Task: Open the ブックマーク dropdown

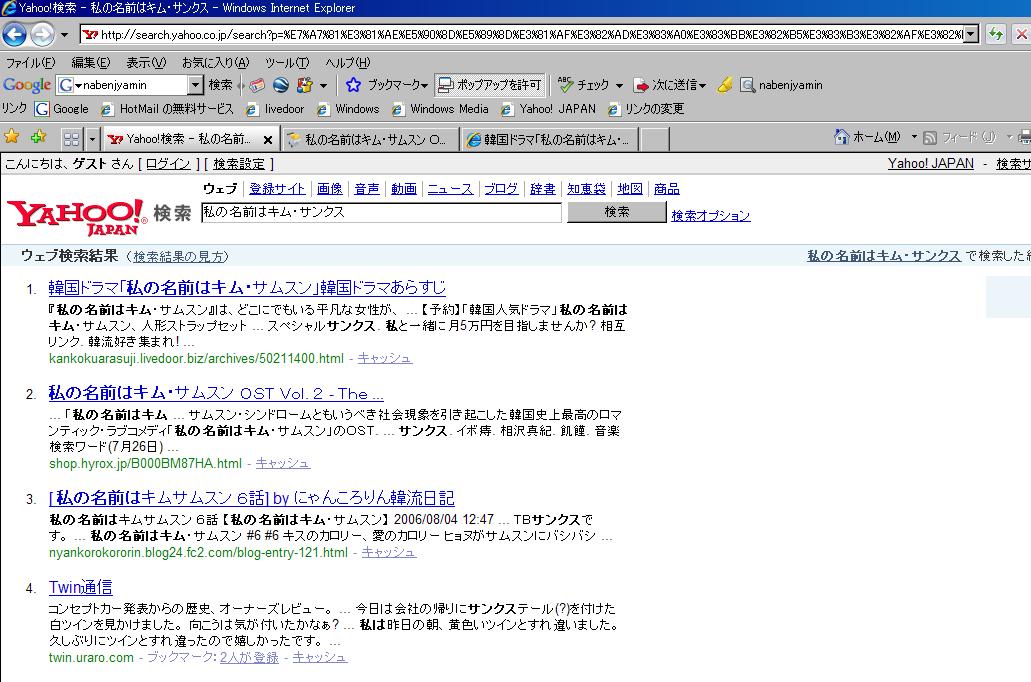Action: (398, 85)
